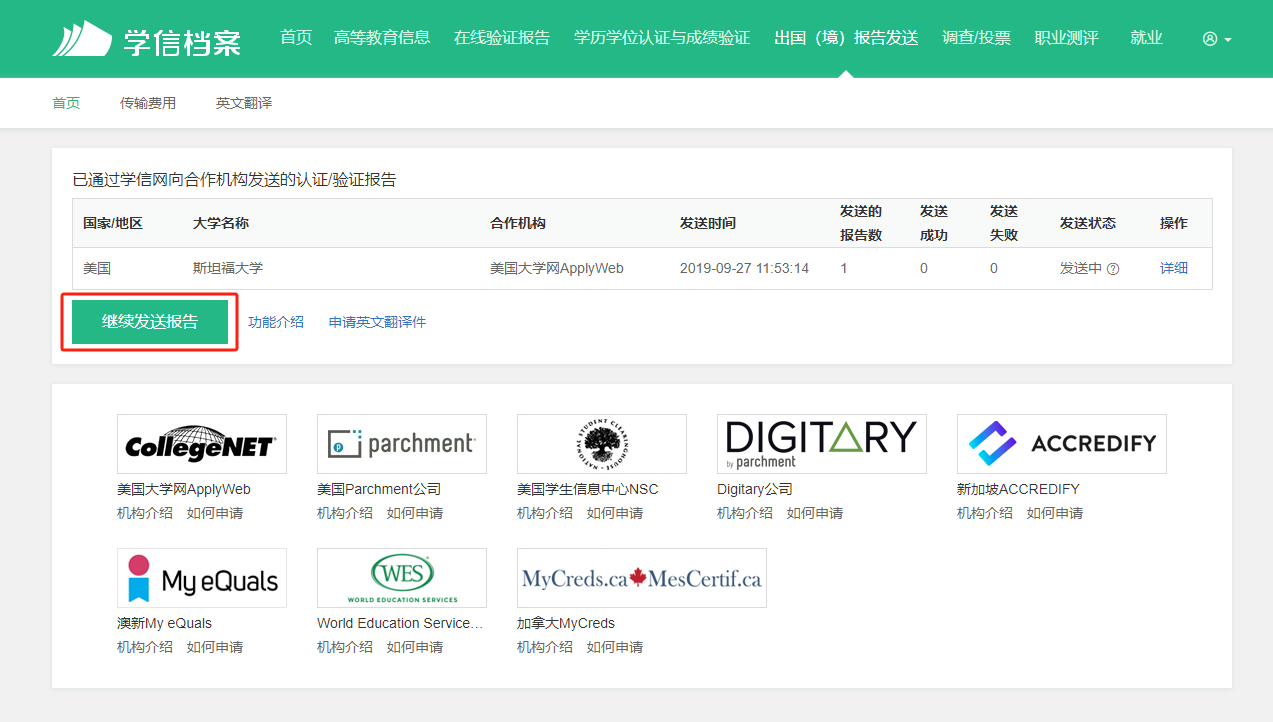The height and width of the screenshot is (722, 1273).
Task: Open 机构介绍 under 美国学生信息中心NSC
Action: coord(545,513)
